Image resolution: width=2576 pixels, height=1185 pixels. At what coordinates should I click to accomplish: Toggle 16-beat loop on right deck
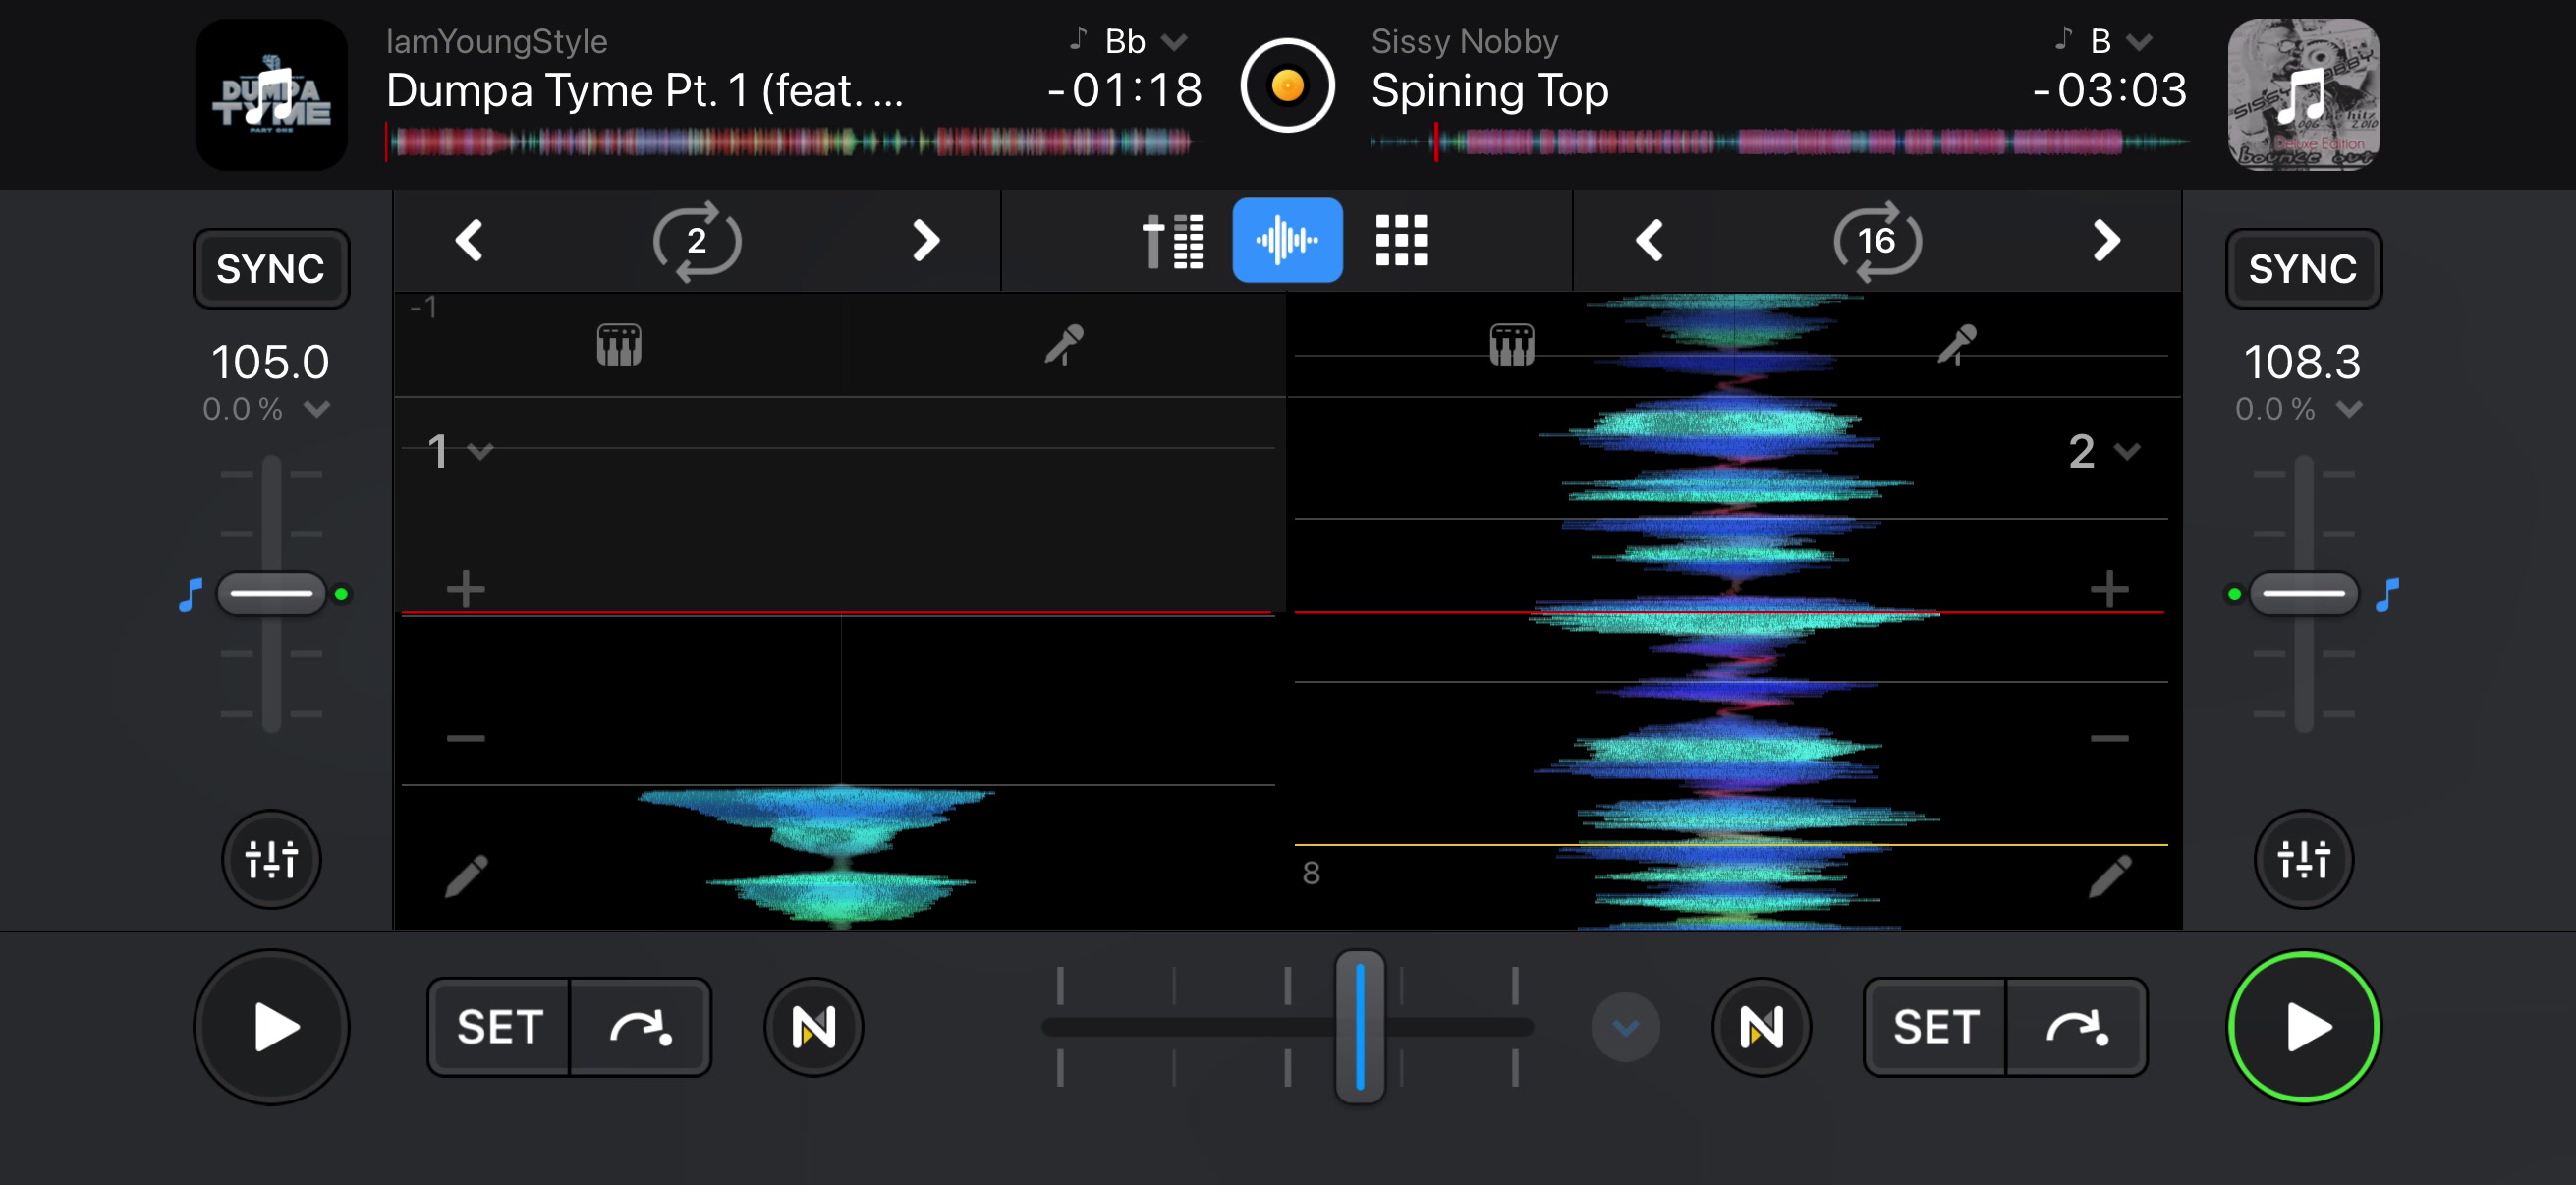(1878, 241)
